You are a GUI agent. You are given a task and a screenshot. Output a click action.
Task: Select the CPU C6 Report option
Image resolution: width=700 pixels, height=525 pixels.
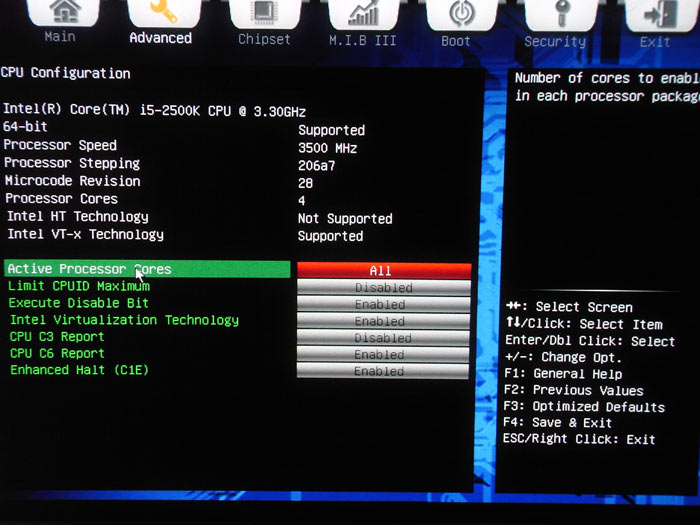(57, 353)
